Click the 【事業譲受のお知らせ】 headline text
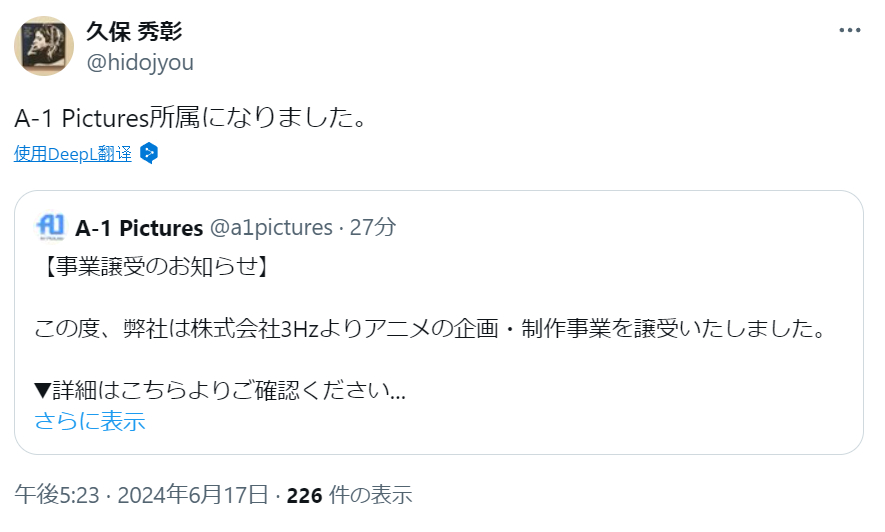Screen dimensions: 885x532 [151, 268]
